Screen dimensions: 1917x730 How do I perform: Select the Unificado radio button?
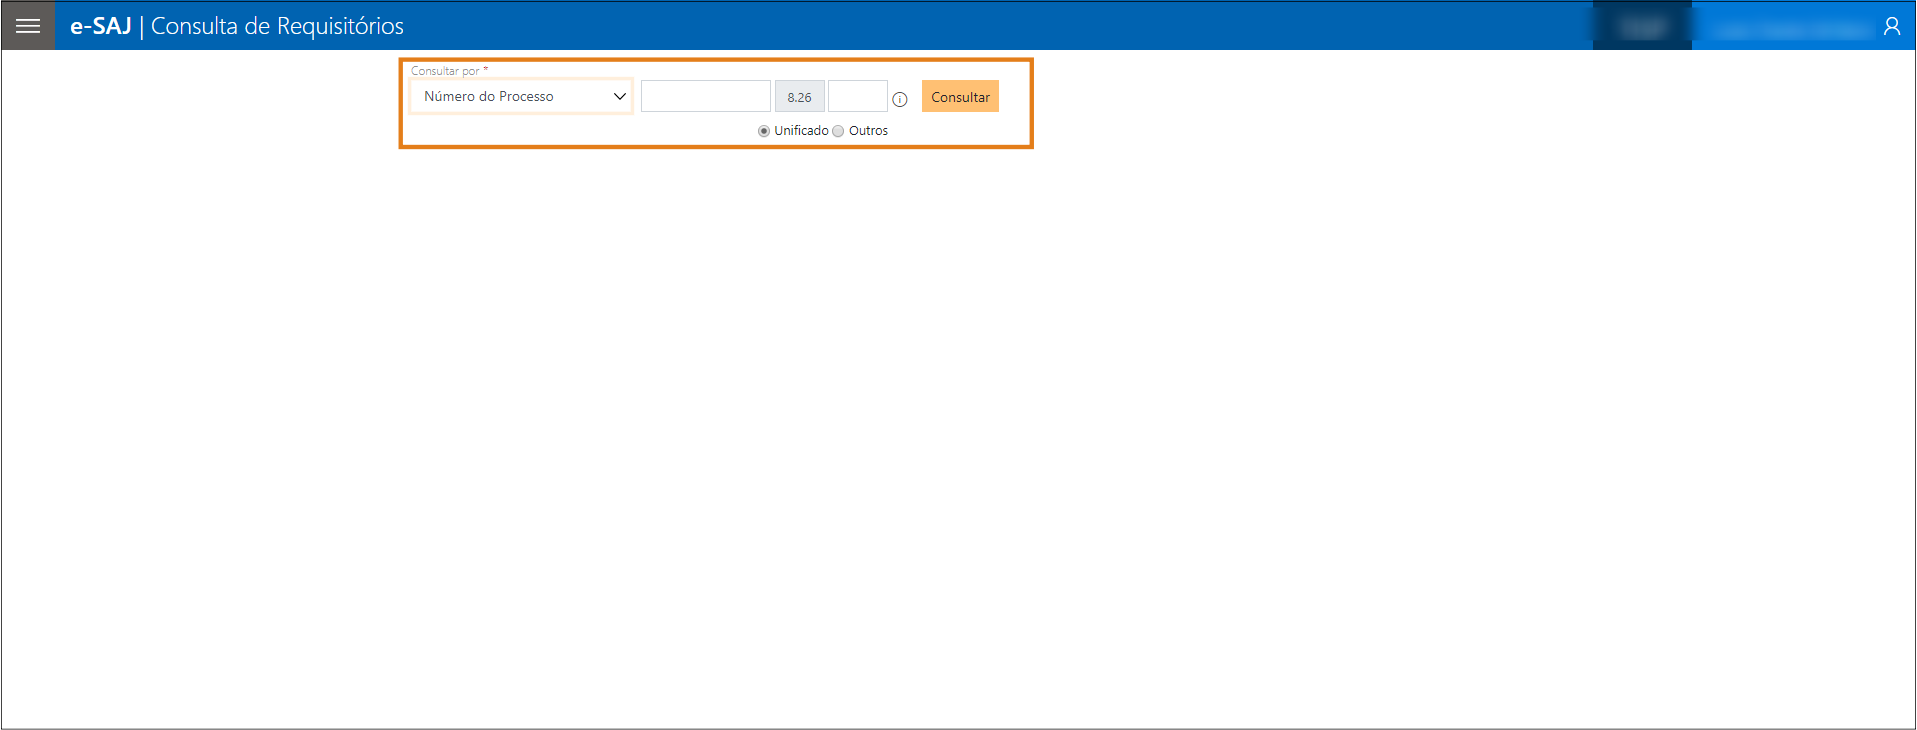(764, 131)
